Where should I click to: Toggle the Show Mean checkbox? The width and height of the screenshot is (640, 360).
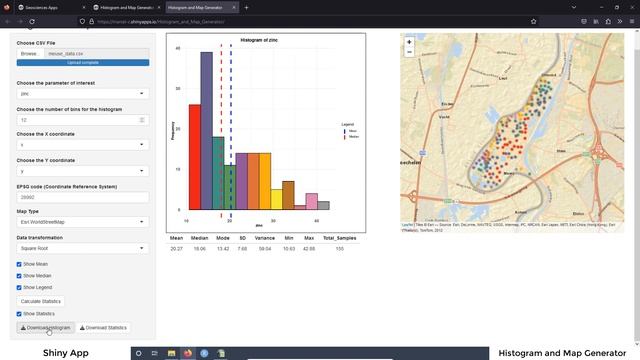(19, 264)
